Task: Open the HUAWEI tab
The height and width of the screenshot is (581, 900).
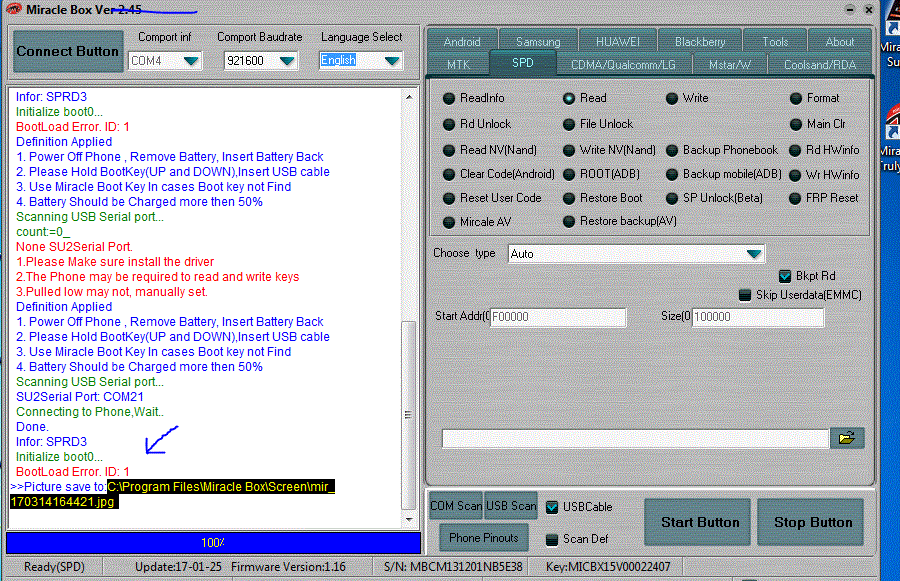Action: point(618,41)
